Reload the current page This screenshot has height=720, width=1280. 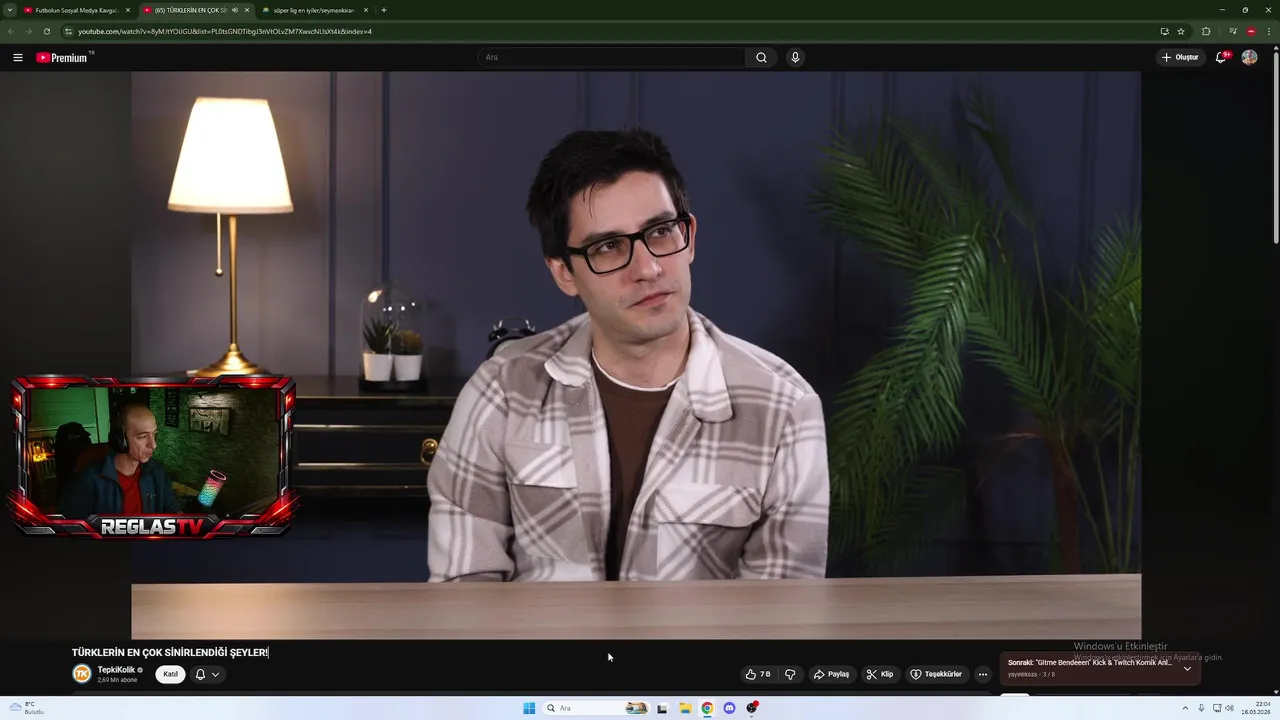click(46, 31)
